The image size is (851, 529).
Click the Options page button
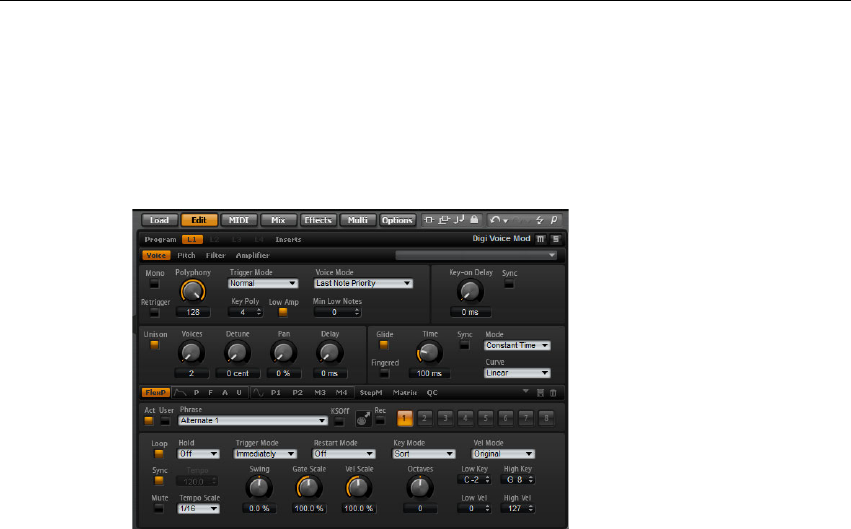pyautogui.click(x=397, y=220)
